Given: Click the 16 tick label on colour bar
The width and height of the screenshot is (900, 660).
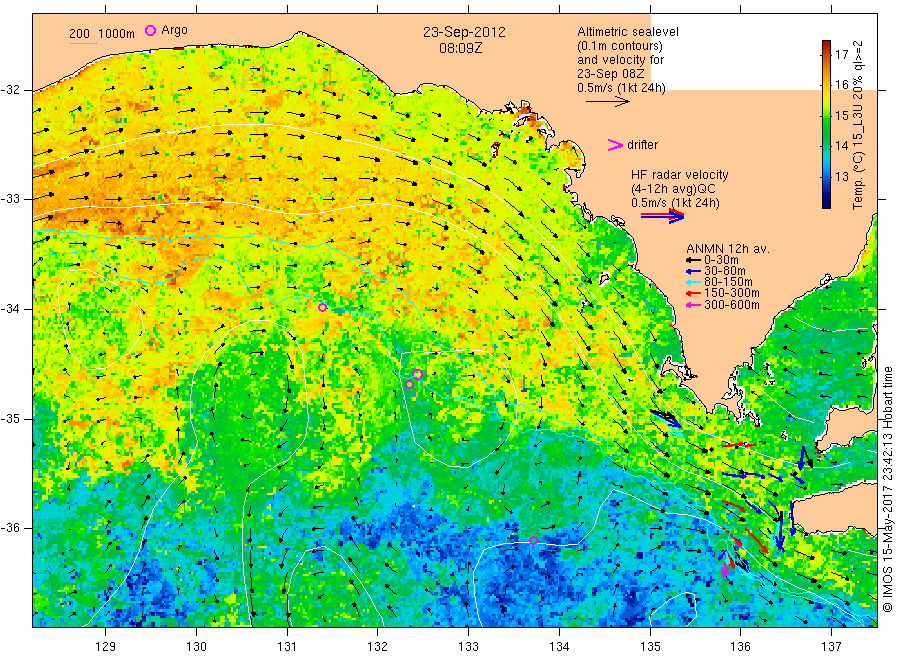Looking at the screenshot, I should [x=841, y=85].
